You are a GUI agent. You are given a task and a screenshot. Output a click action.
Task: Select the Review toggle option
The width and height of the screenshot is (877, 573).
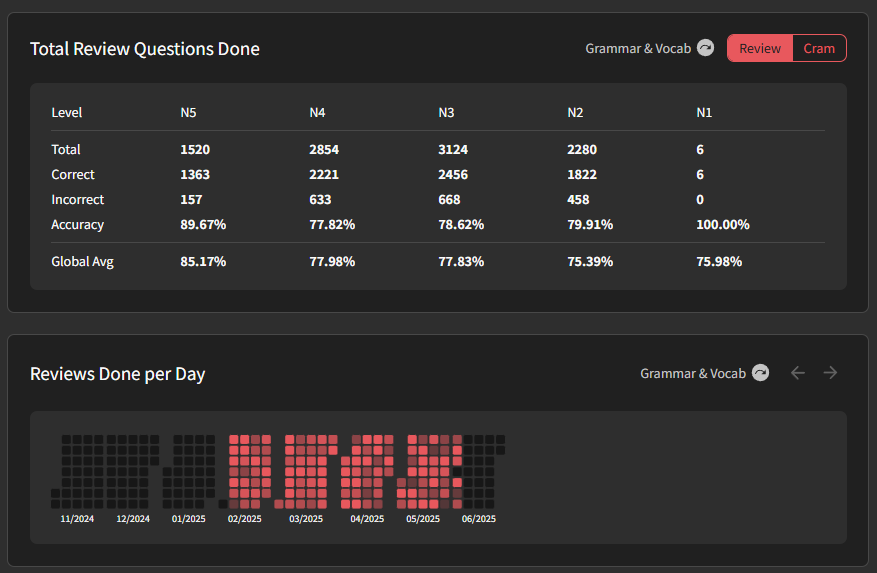tap(760, 49)
